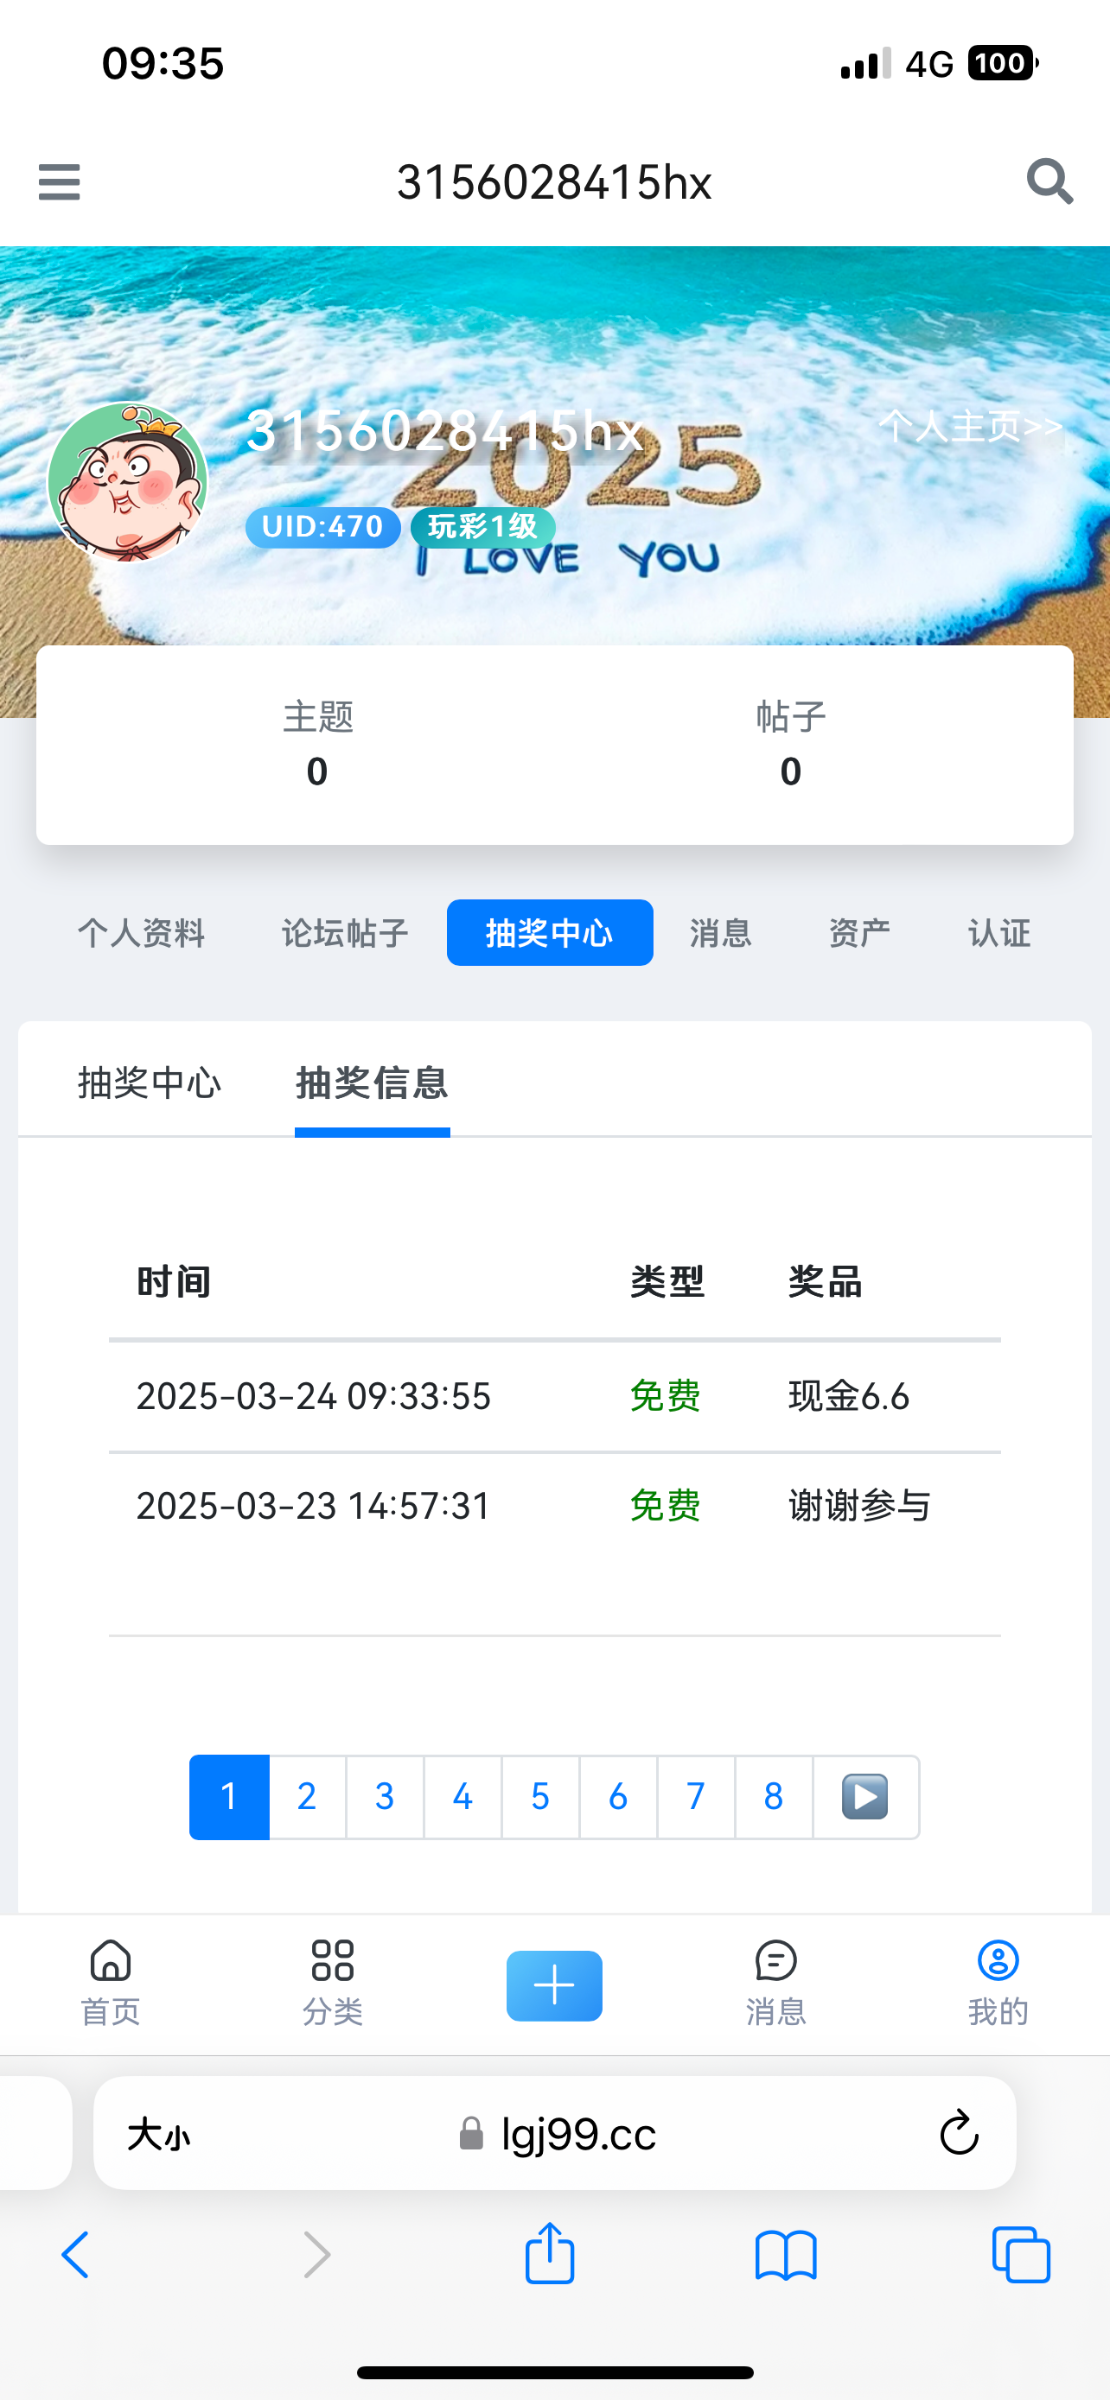
Task: Open the Safari tabs overview icon
Action: point(1020,2256)
